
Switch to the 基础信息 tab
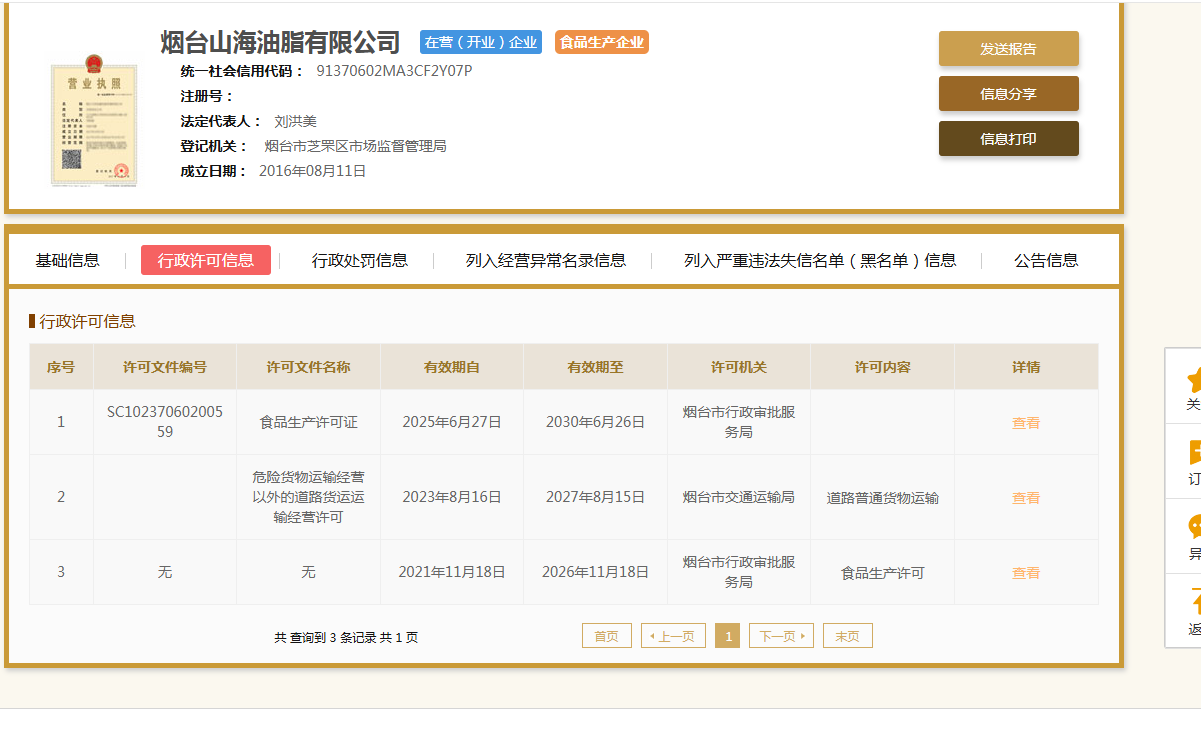tap(68, 261)
